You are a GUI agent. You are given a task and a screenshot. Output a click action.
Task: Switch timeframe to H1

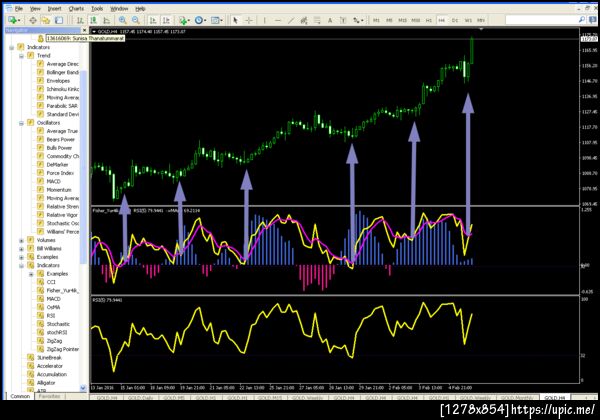point(429,20)
